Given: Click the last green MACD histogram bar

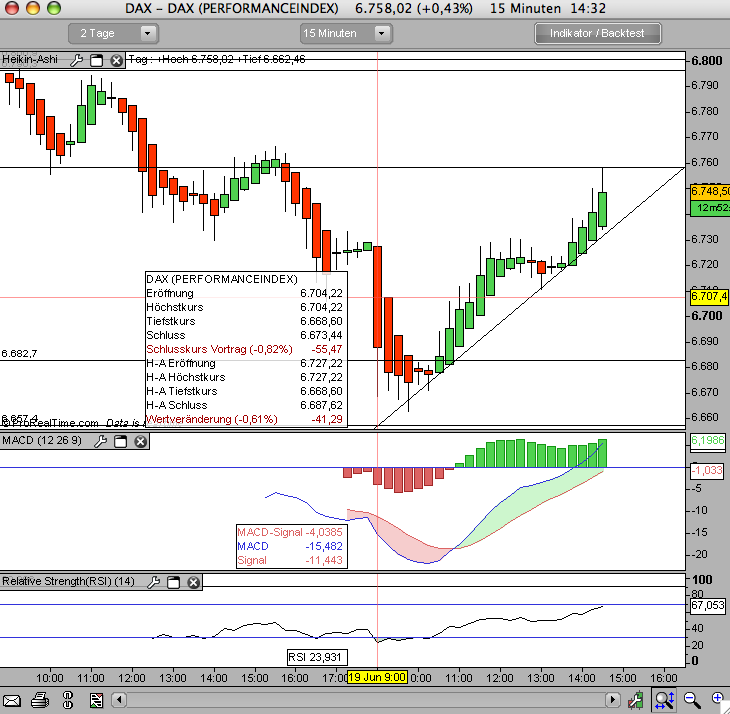Looking at the screenshot, I should pos(602,453).
